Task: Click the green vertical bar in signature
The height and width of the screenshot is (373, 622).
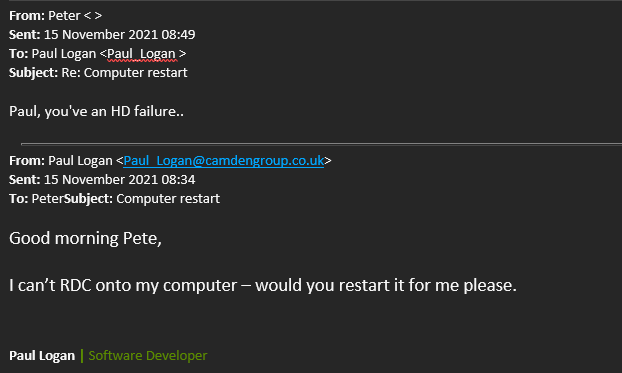Action: (x=82, y=356)
